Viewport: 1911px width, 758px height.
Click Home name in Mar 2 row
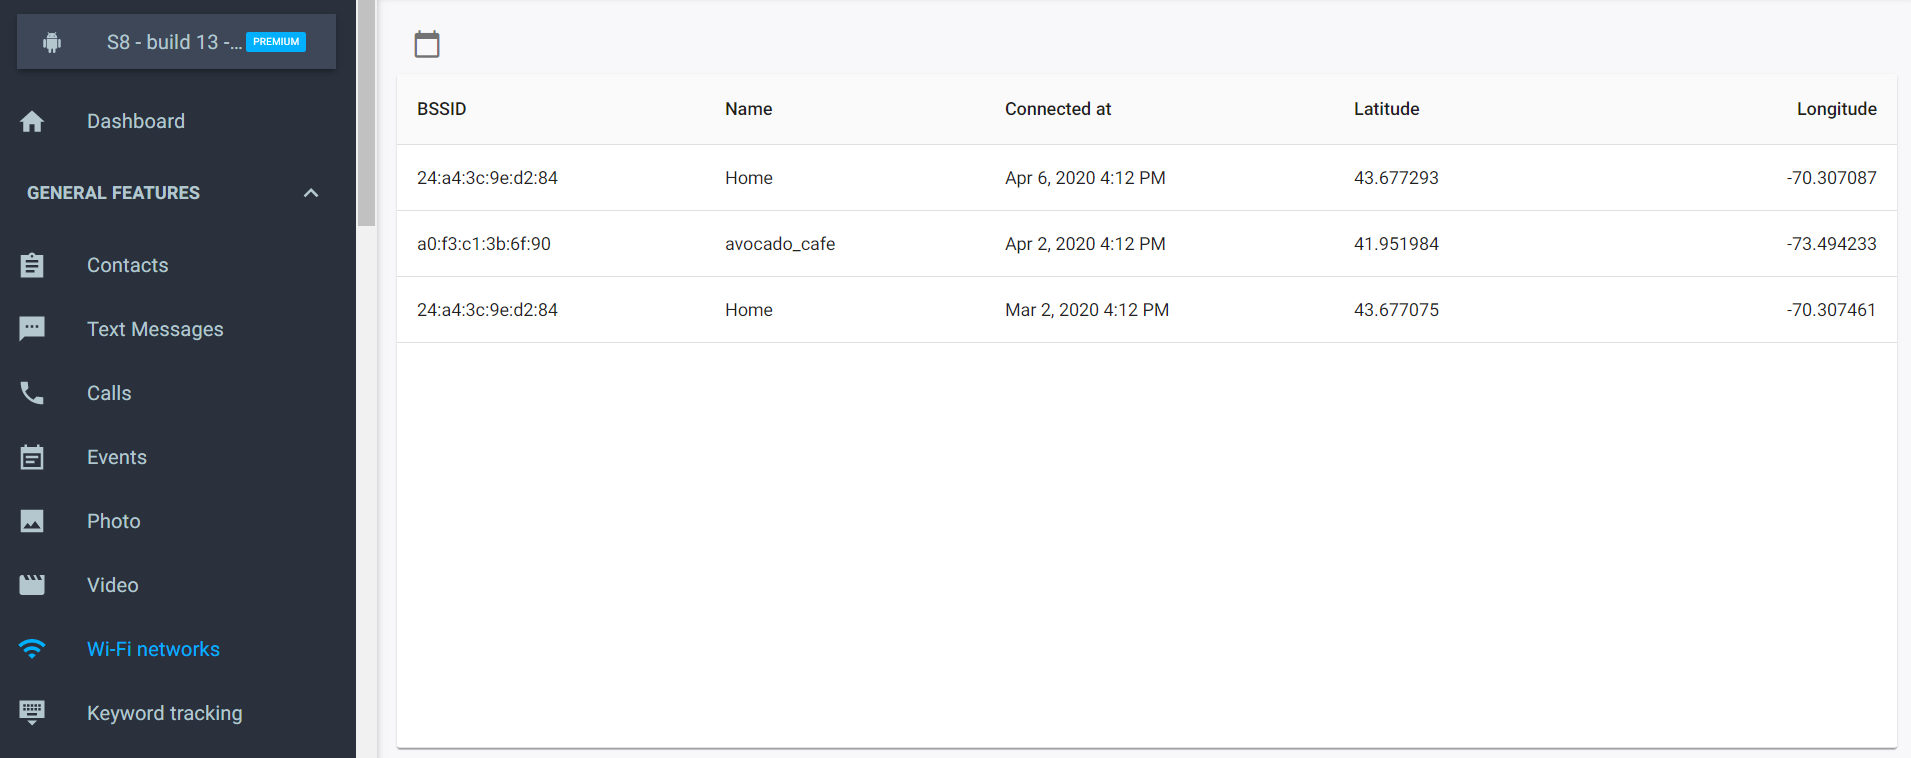(x=749, y=310)
